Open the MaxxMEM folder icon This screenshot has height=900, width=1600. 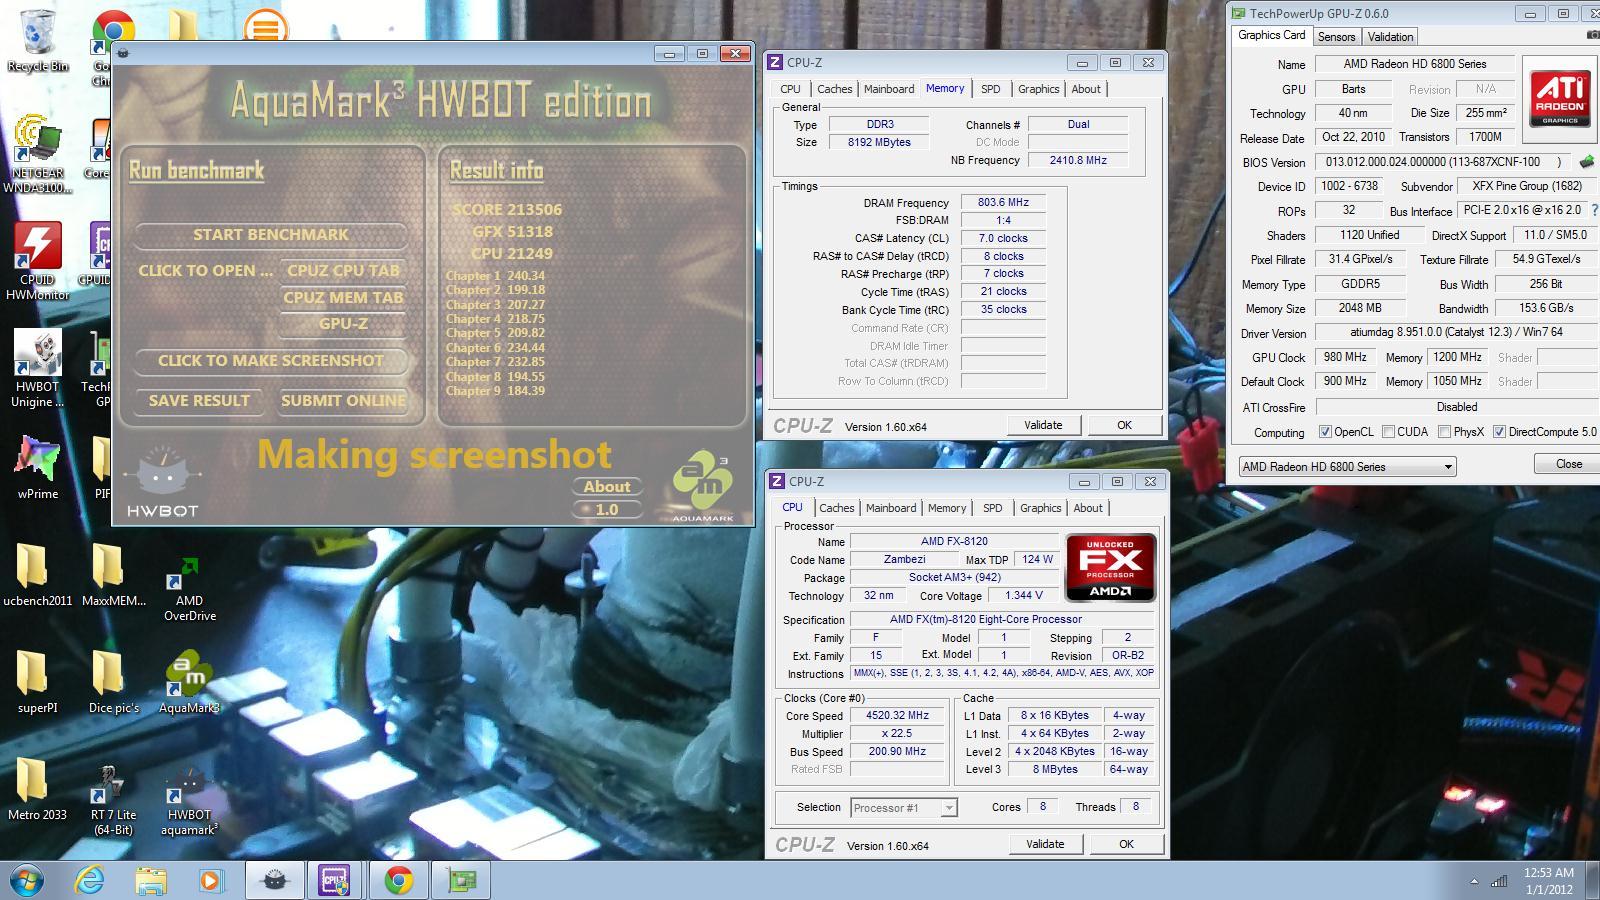click(x=114, y=576)
